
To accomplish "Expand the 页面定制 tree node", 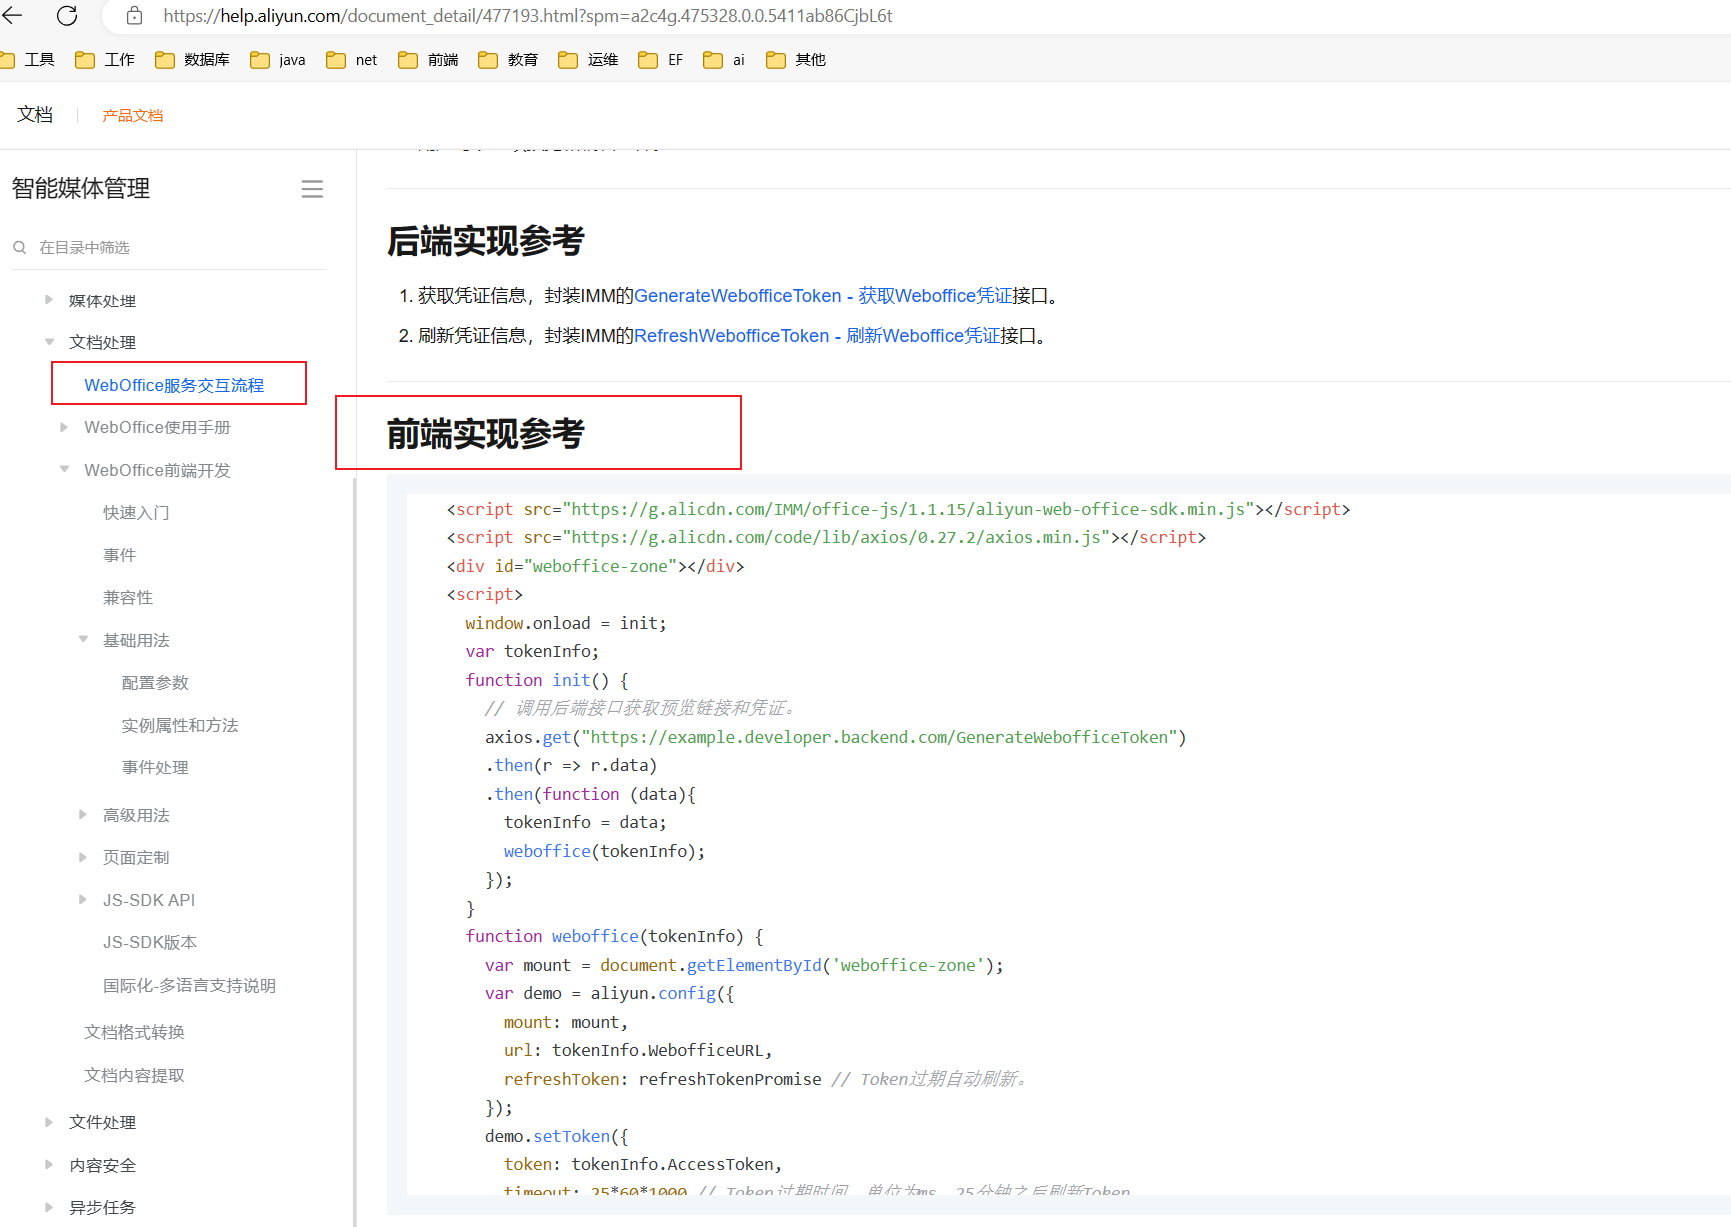I will [x=83, y=857].
